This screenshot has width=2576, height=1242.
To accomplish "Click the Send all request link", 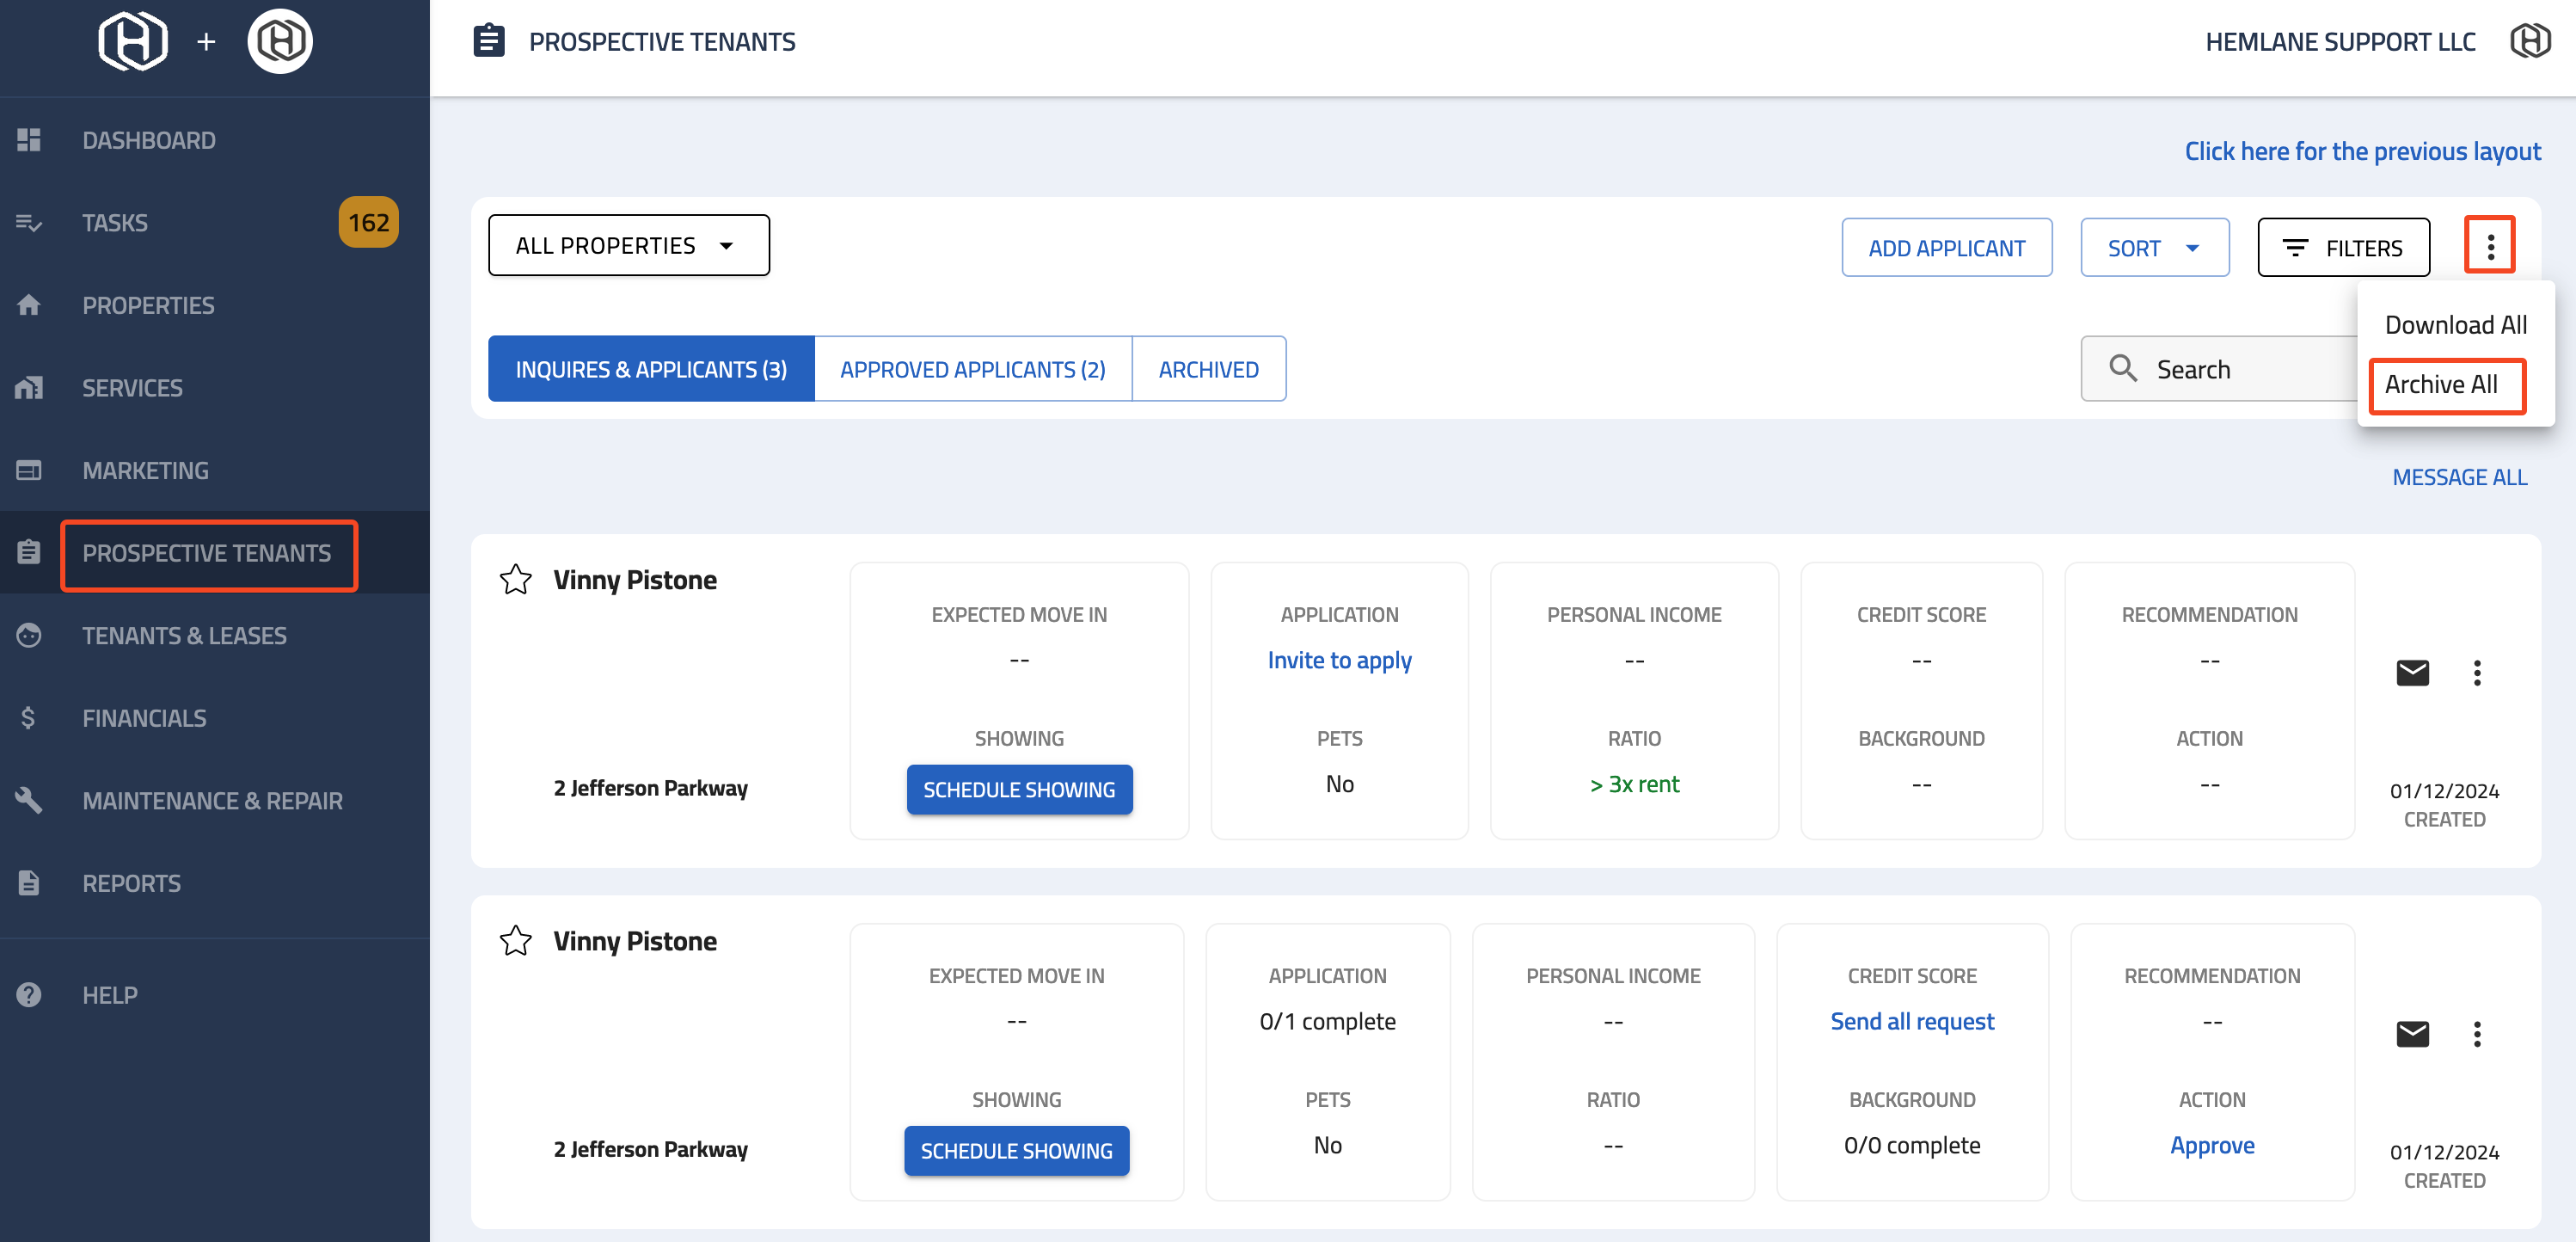I will coord(1912,1021).
